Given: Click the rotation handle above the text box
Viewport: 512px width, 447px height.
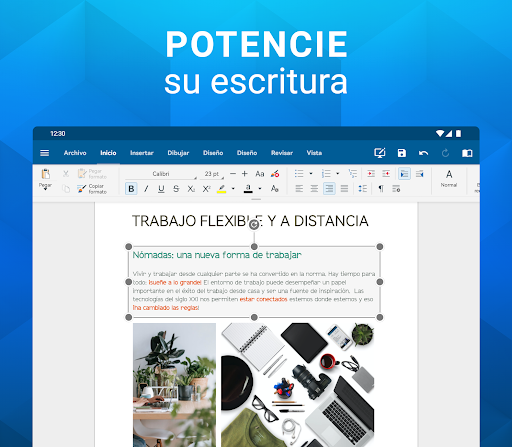Looking at the screenshot, I should (254, 225).
